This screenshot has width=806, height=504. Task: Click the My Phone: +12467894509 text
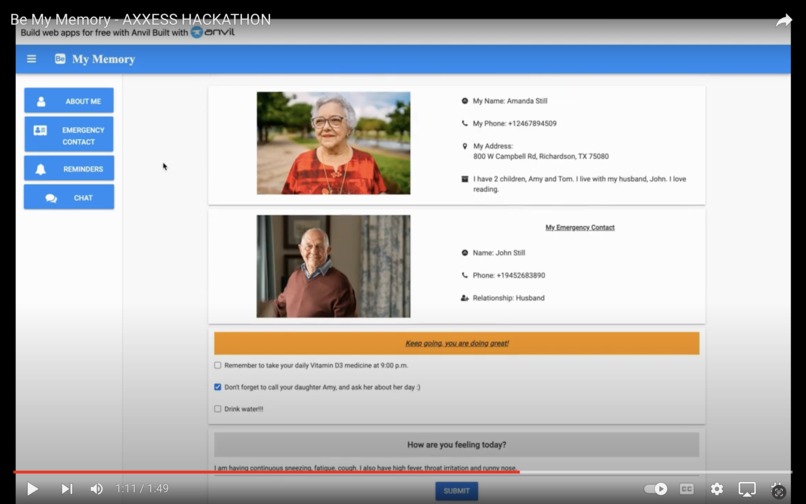515,123
